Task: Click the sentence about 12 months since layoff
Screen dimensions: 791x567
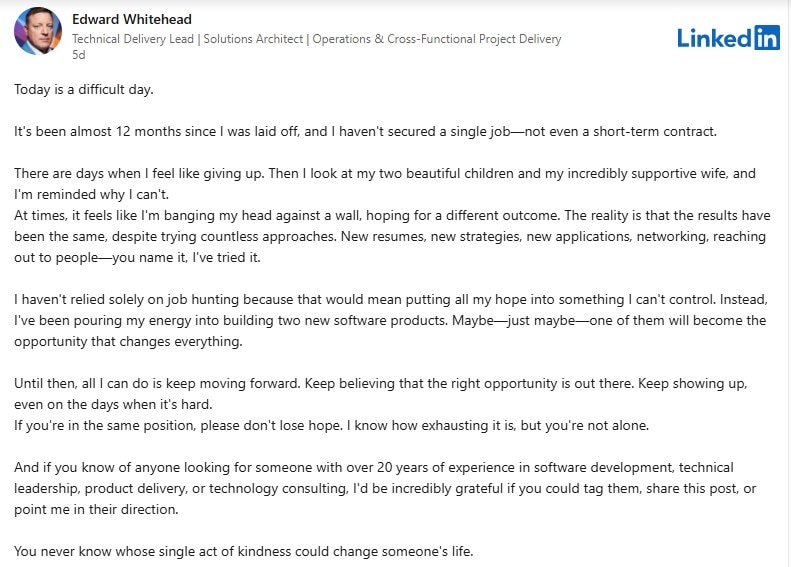Action: pyautogui.click(x=365, y=131)
